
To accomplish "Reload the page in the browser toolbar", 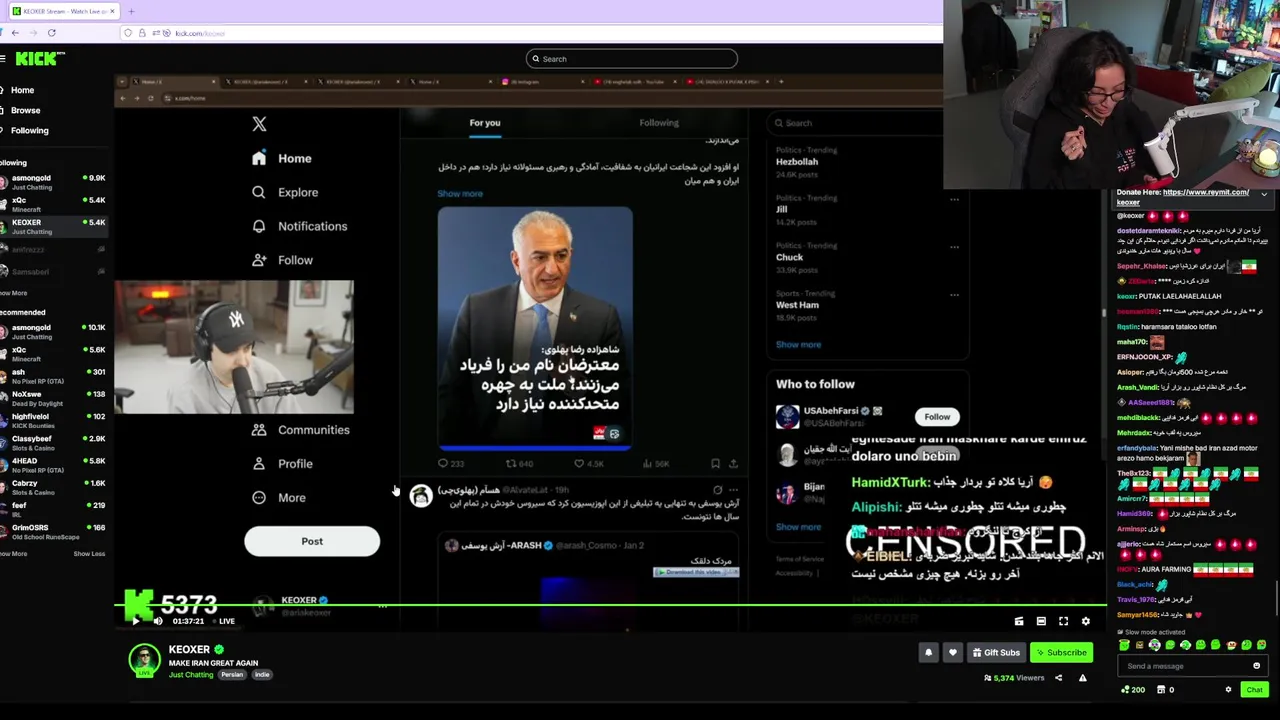I will [51, 33].
